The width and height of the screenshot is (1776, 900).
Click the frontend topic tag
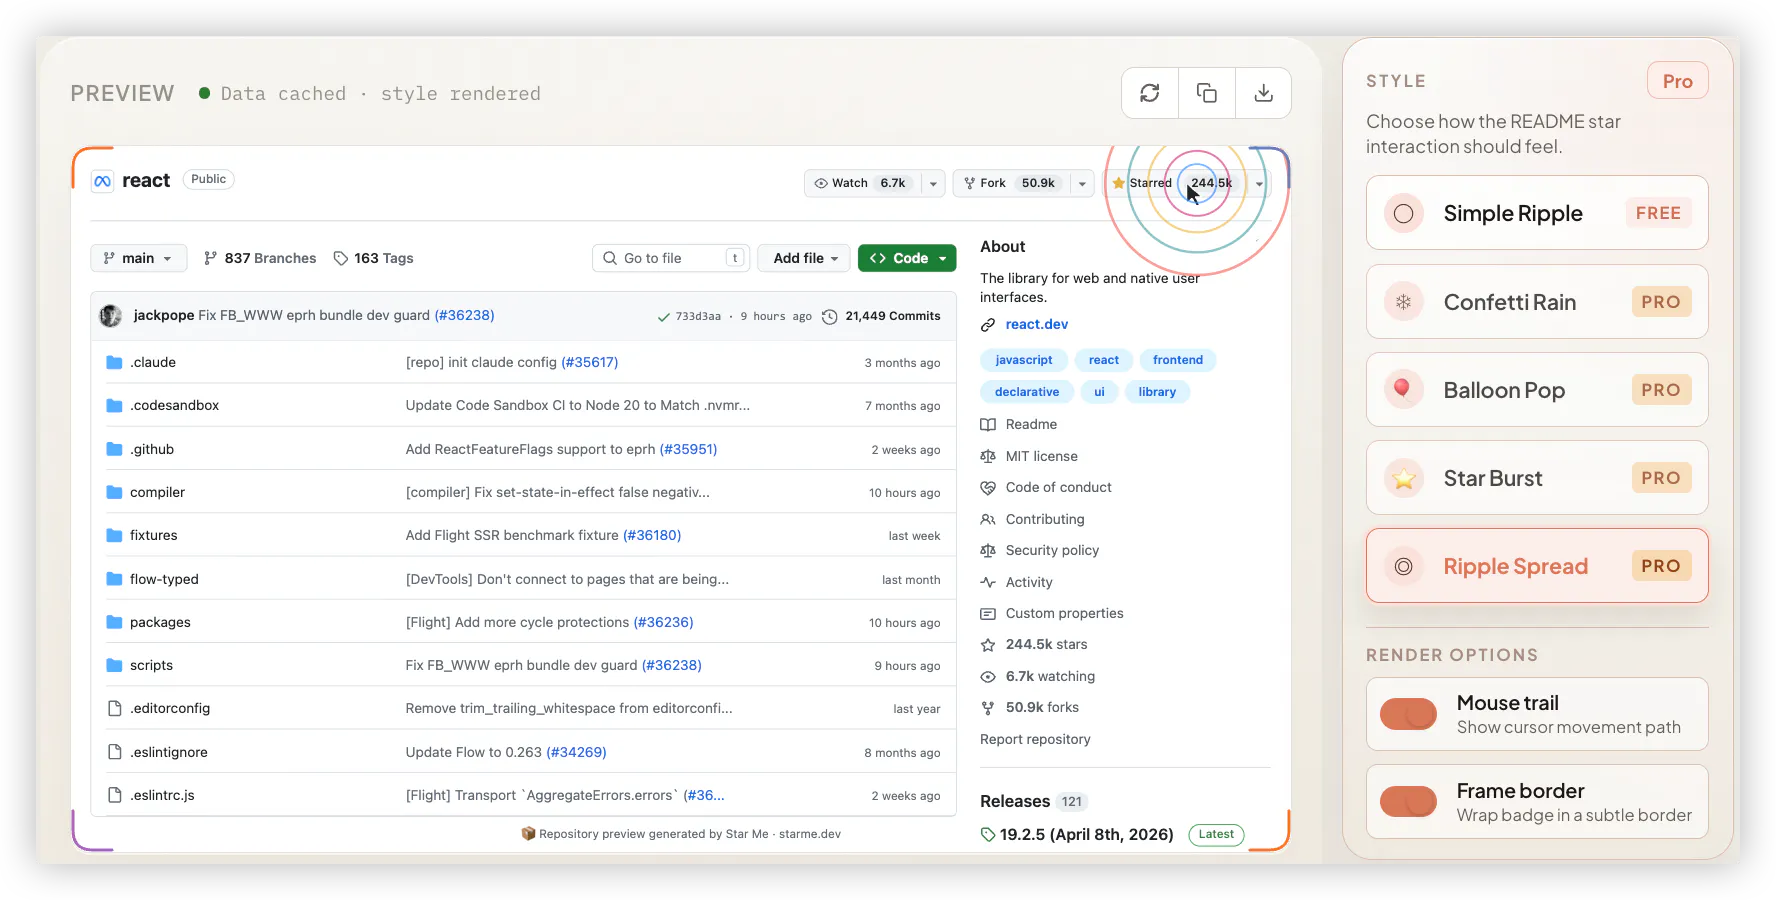tap(1178, 360)
